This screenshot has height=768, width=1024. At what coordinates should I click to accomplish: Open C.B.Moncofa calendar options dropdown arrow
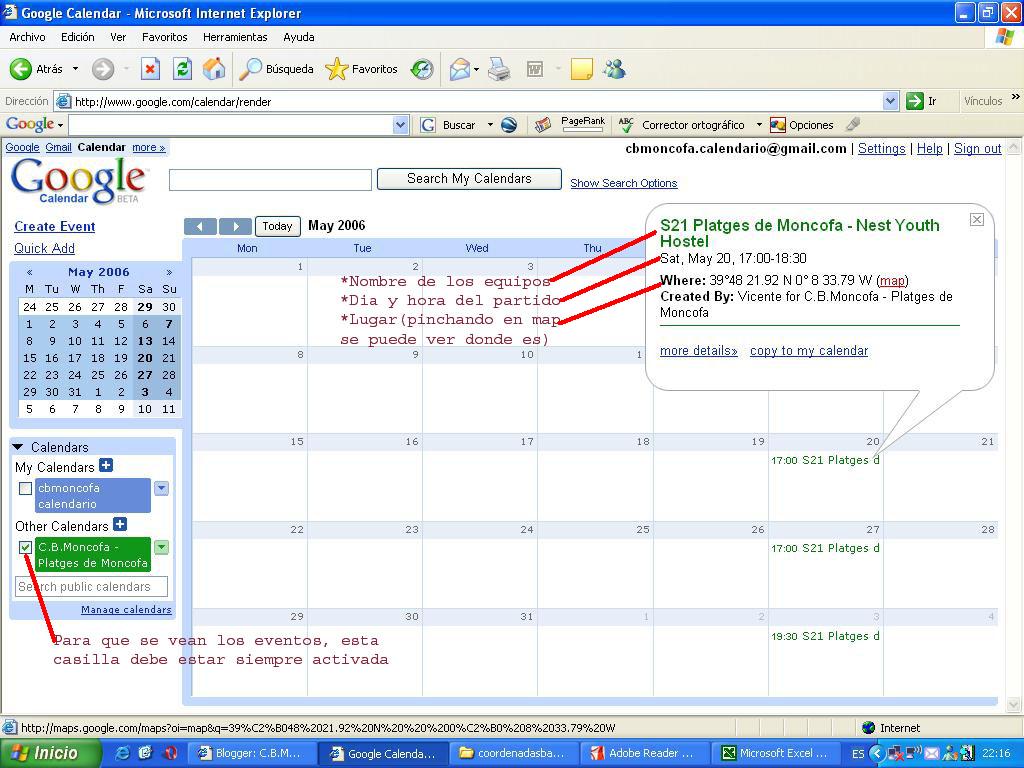click(x=161, y=547)
